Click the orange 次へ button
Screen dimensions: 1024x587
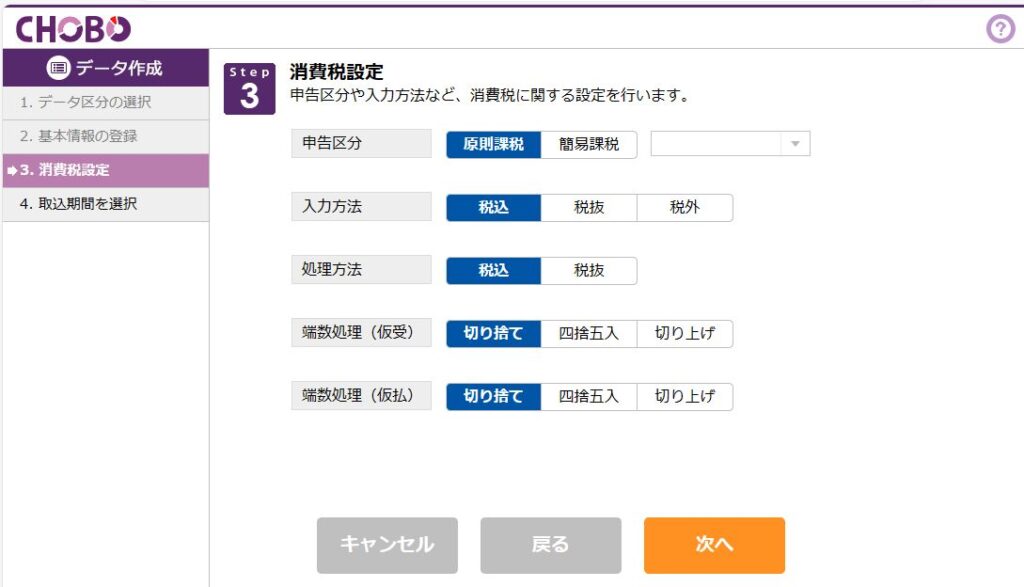pyautogui.click(x=714, y=545)
